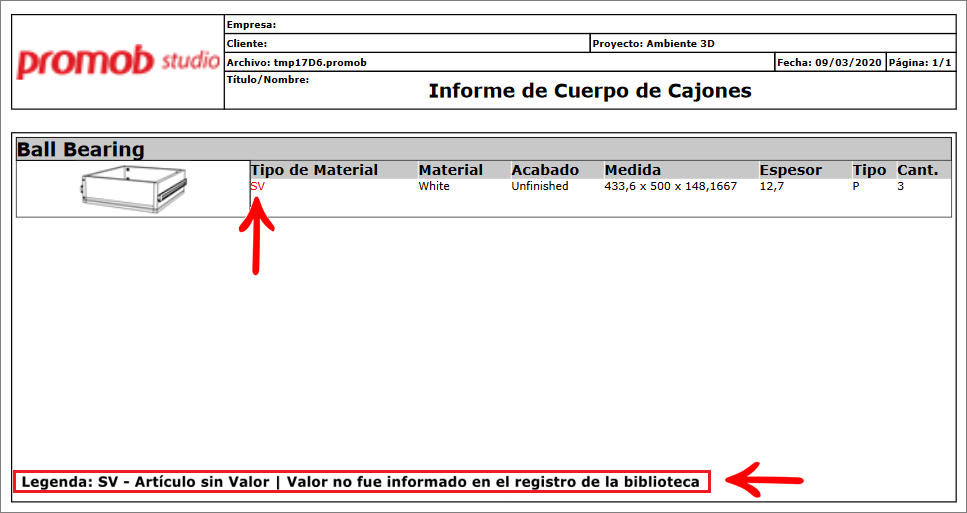Click the 433,6 x 500 x 148,1667 measurement
Image resolution: width=967 pixels, height=513 pixels.
(x=670, y=186)
